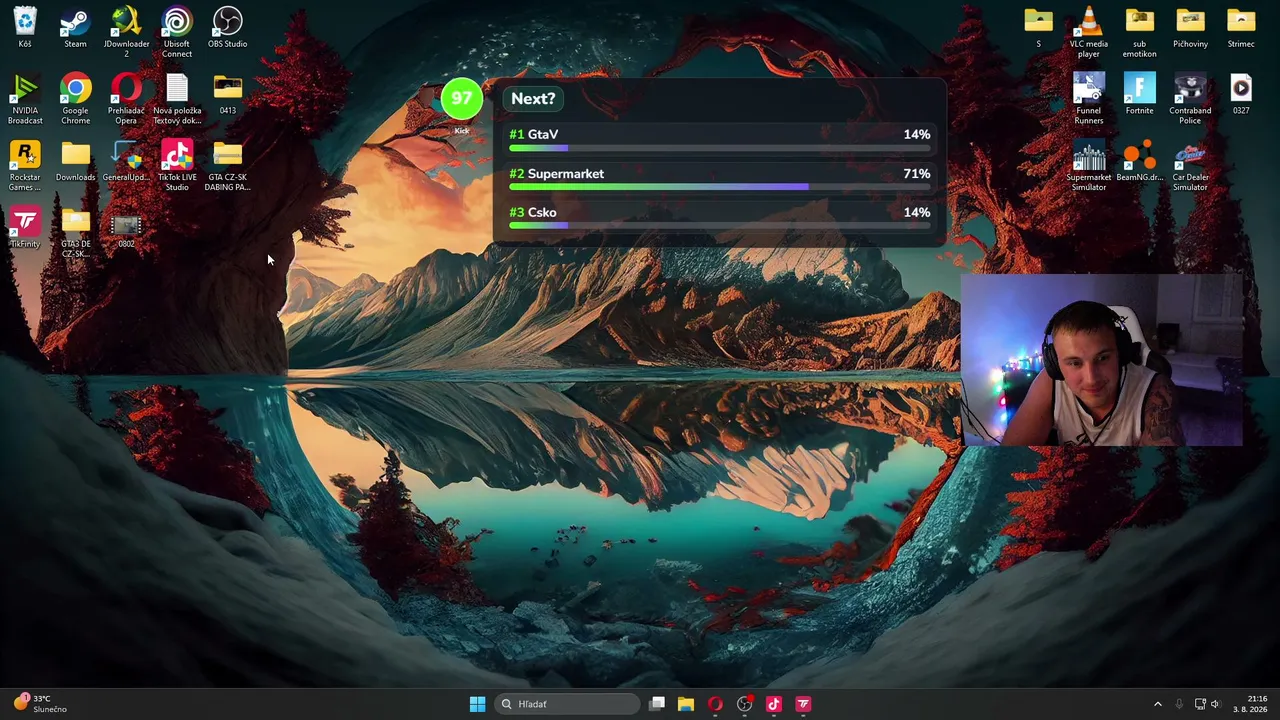Switch to TikFinity in the taskbar

(803, 704)
